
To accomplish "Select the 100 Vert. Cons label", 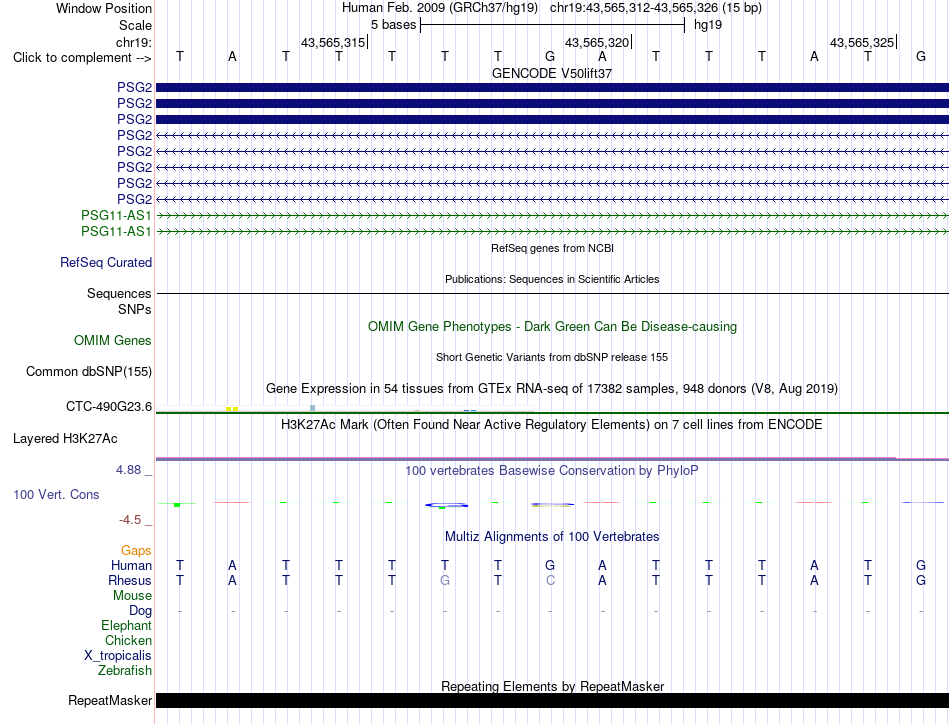I will (56, 494).
